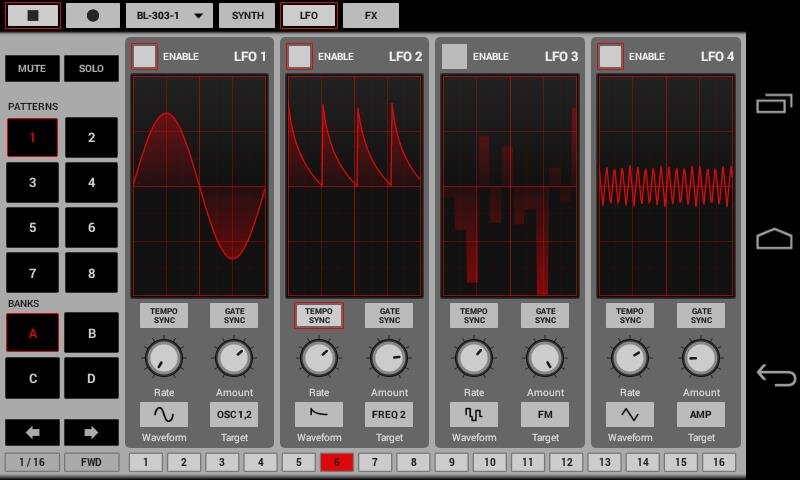
Task: Toggle the LFO 3 enable checkbox
Action: click(455, 57)
